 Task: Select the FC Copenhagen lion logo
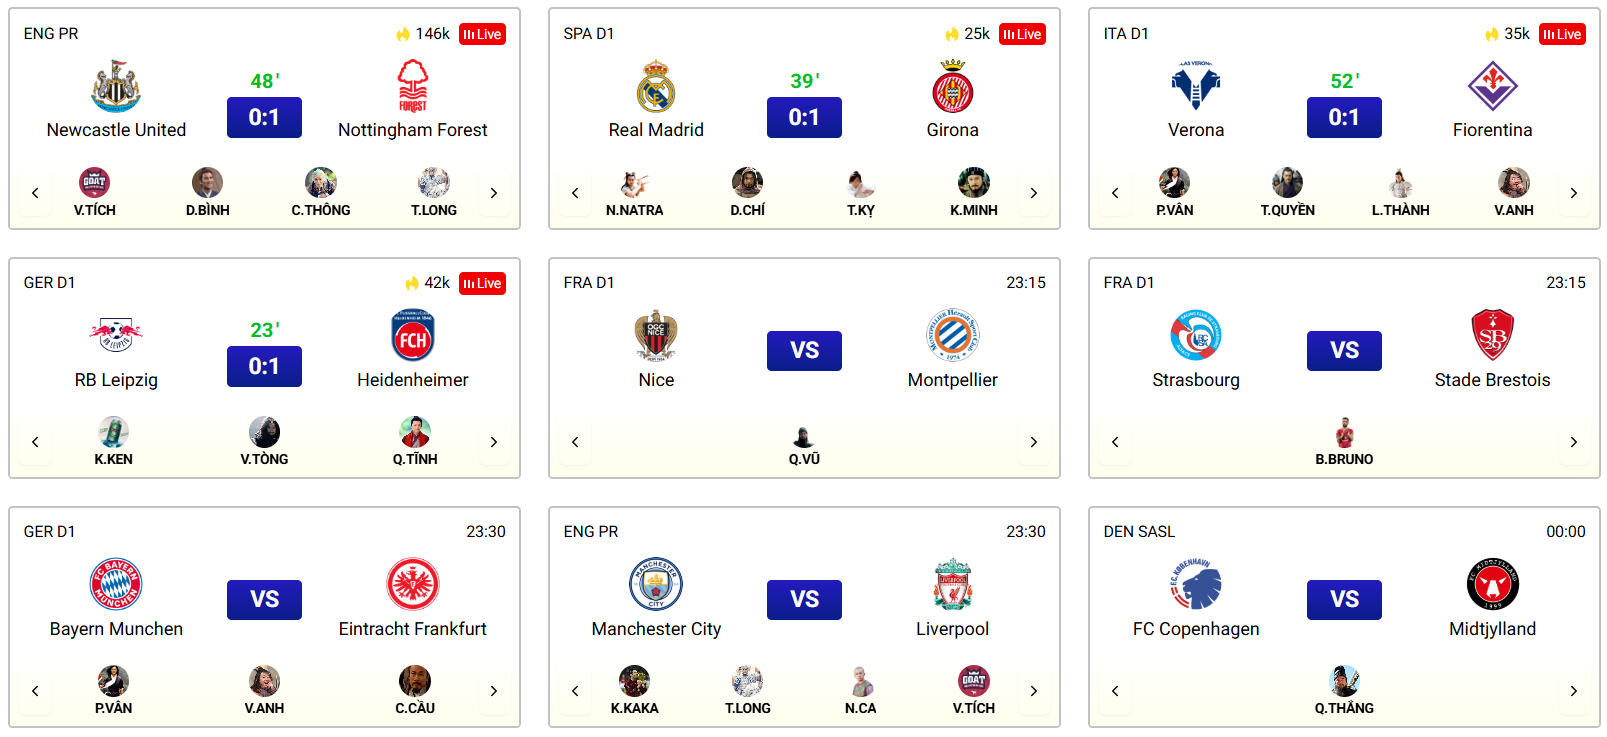(1196, 584)
